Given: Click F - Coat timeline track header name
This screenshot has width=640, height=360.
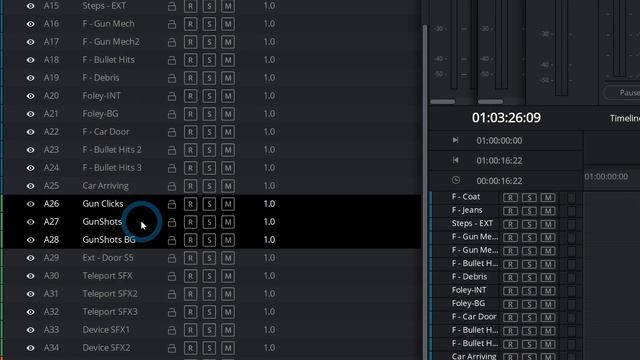Looking at the screenshot, I should [x=466, y=197].
